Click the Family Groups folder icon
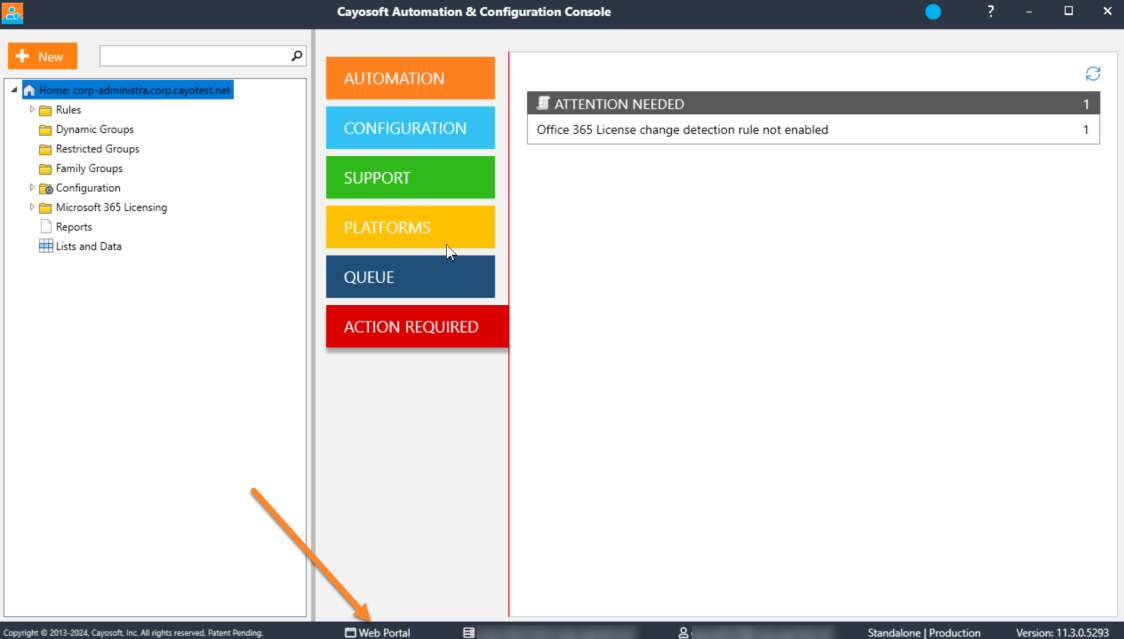1124x639 pixels. point(45,168)
